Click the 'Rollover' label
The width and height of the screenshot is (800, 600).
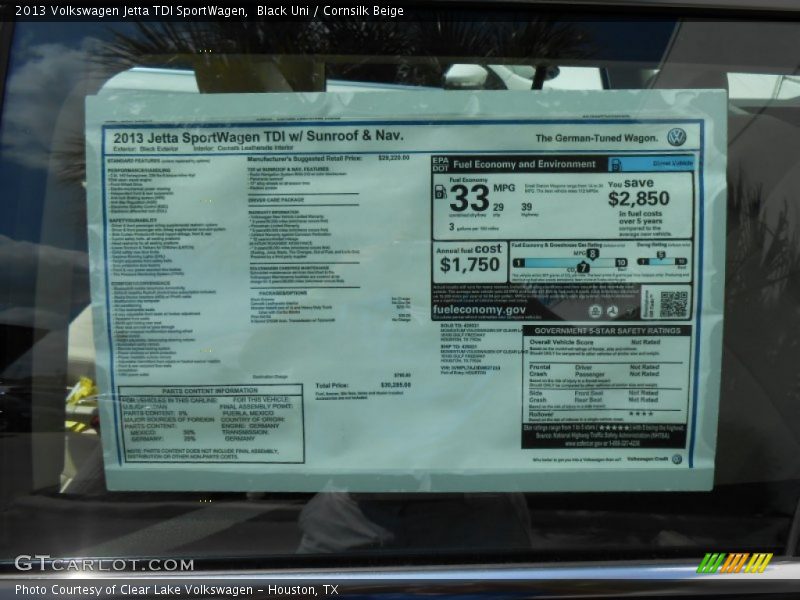click(x=541, y=414)
